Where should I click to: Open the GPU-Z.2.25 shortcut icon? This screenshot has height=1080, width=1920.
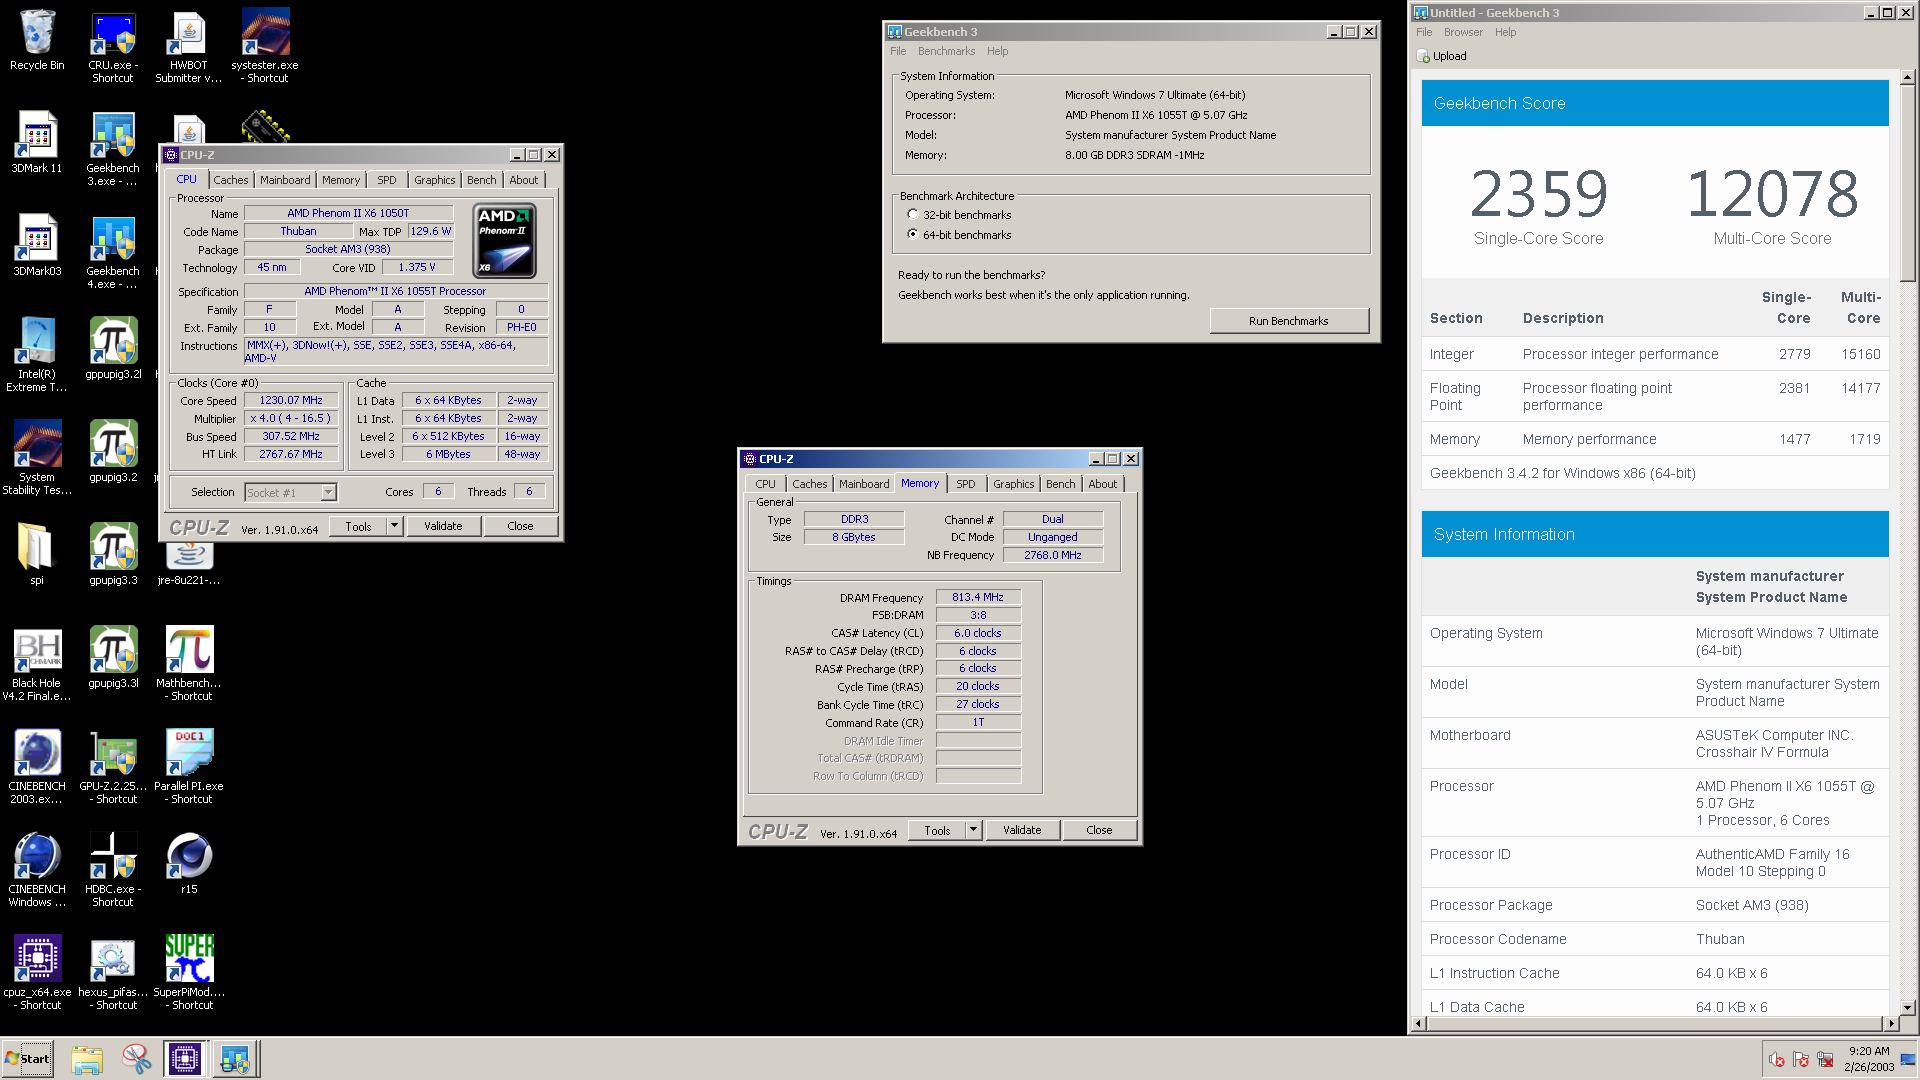coord(113,767)
